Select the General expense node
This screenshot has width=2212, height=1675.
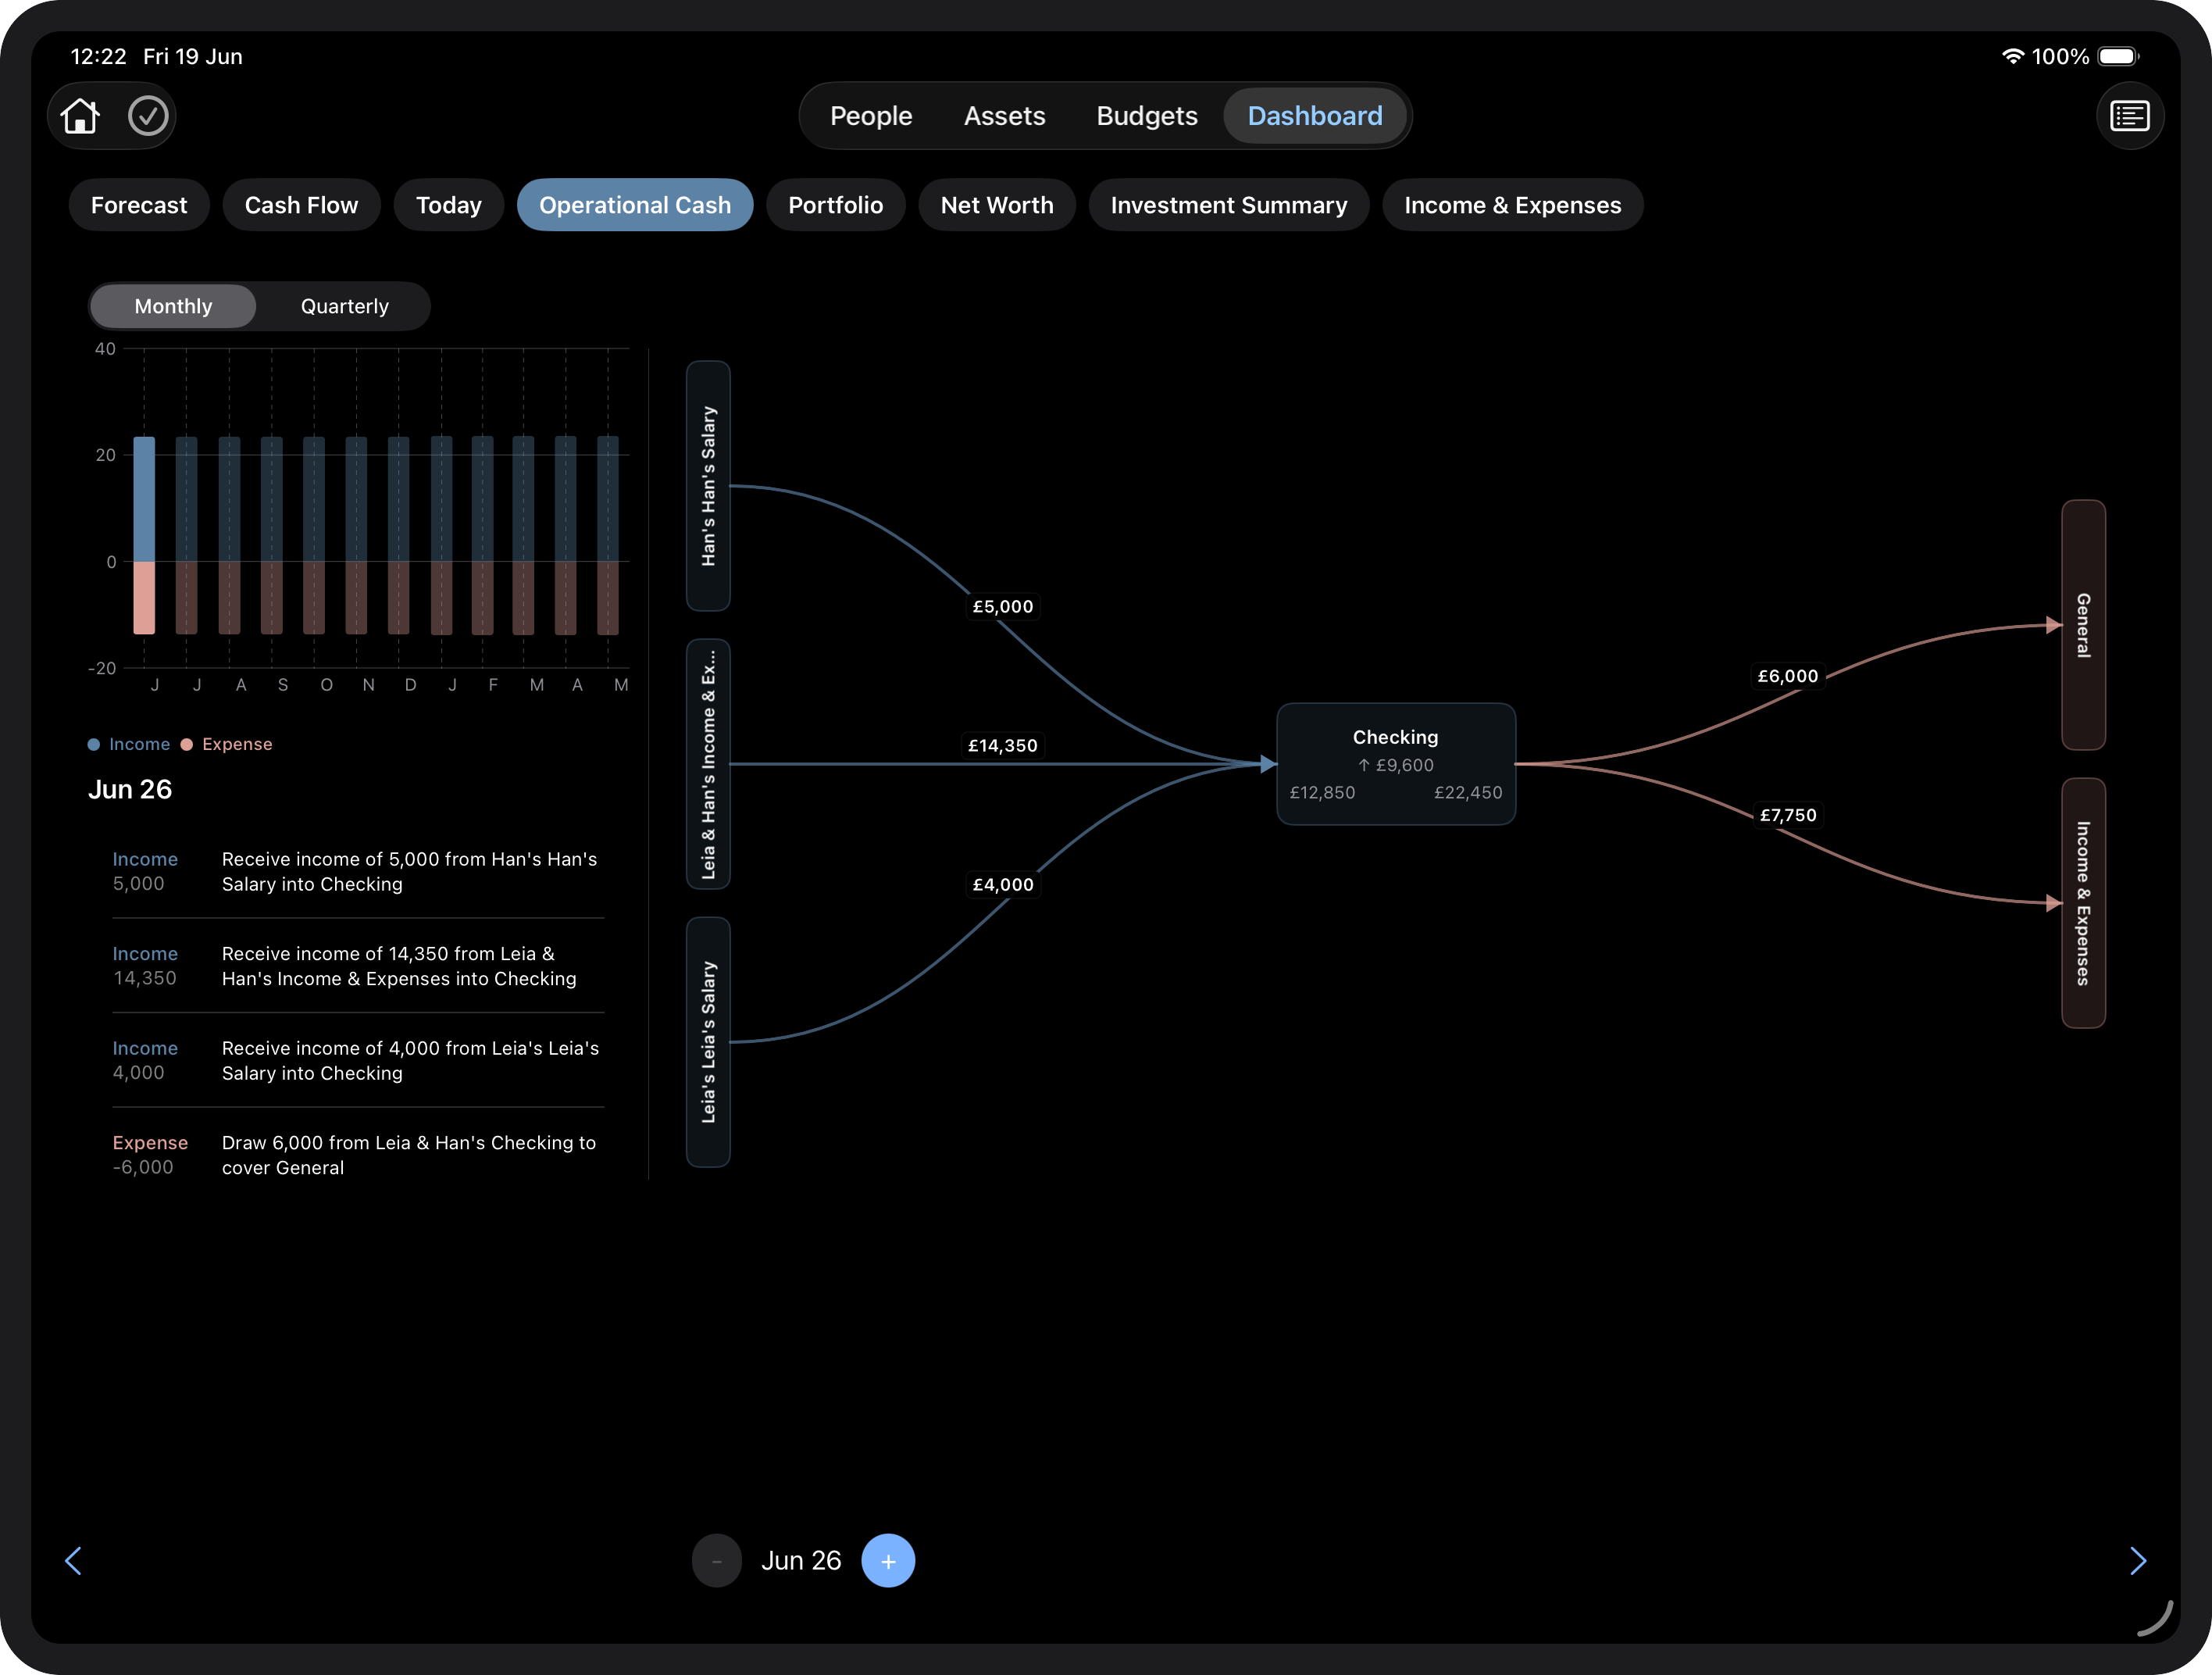2083,625
